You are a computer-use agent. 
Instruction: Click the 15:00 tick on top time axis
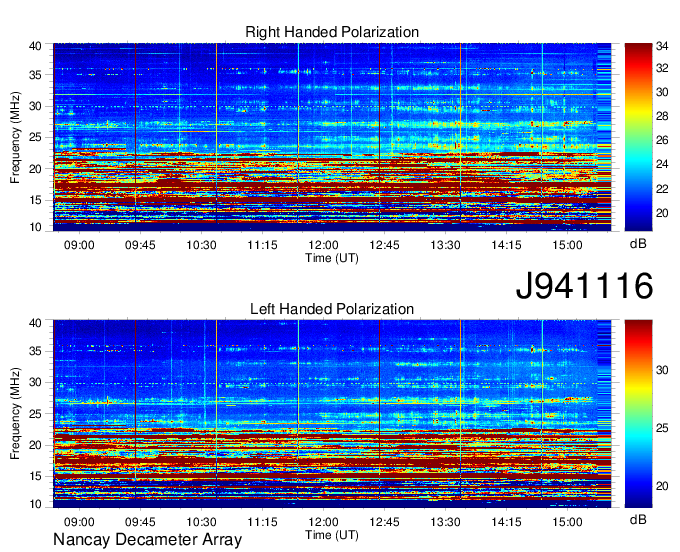[567, 245]
